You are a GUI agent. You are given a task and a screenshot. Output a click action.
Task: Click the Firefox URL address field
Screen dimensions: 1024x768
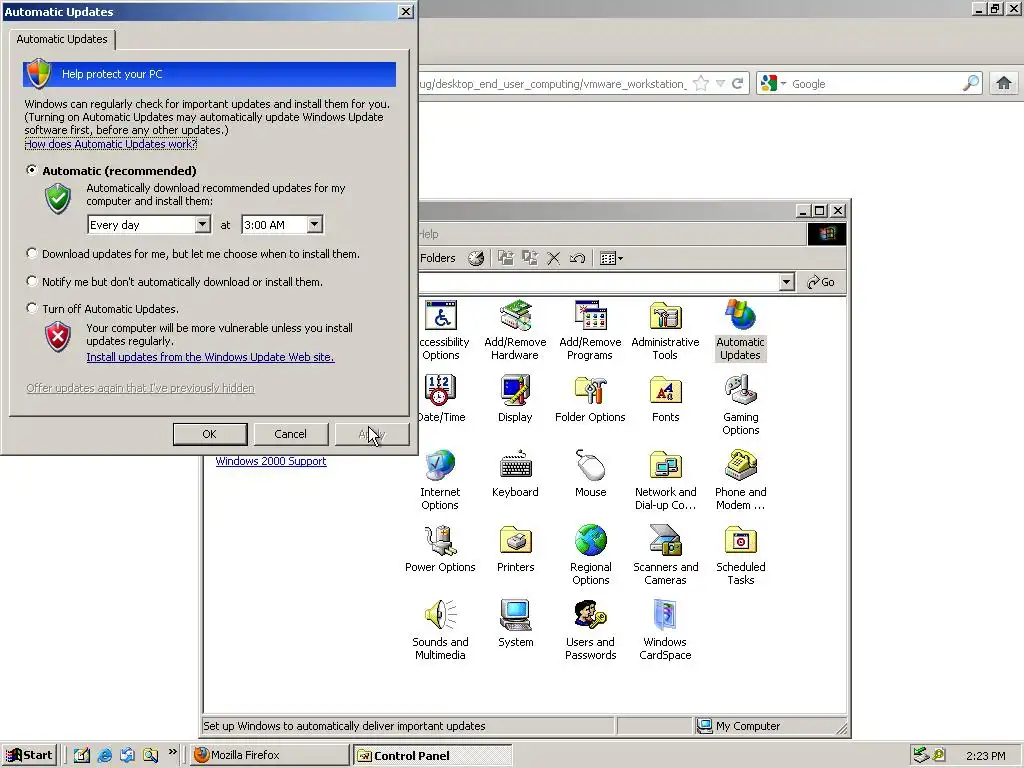[553, 84]
